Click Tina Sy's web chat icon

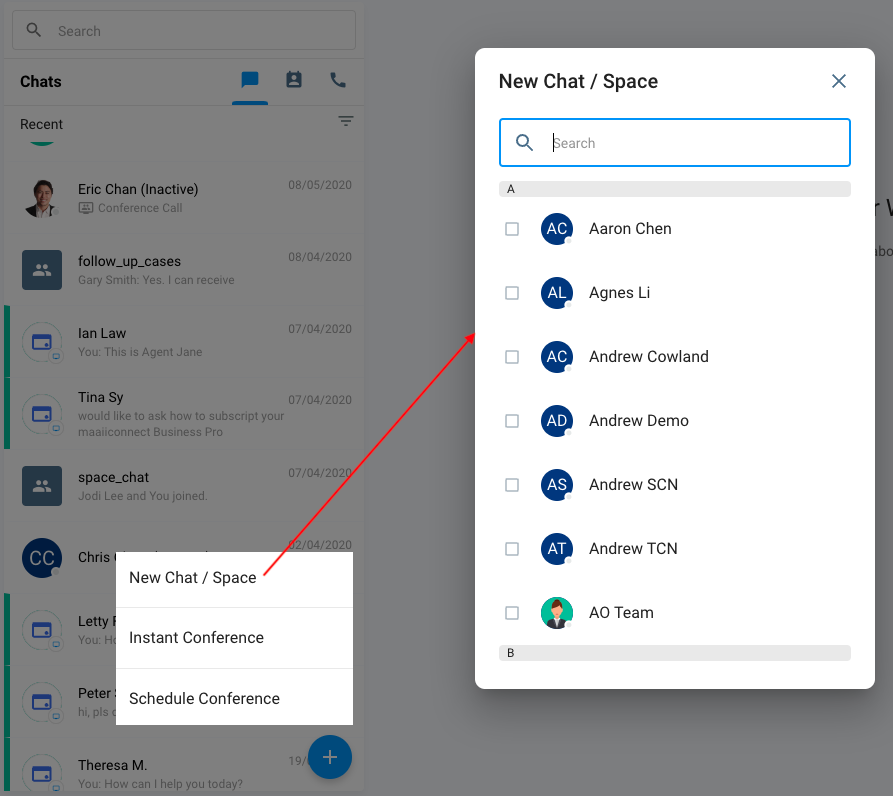(42, 414)
